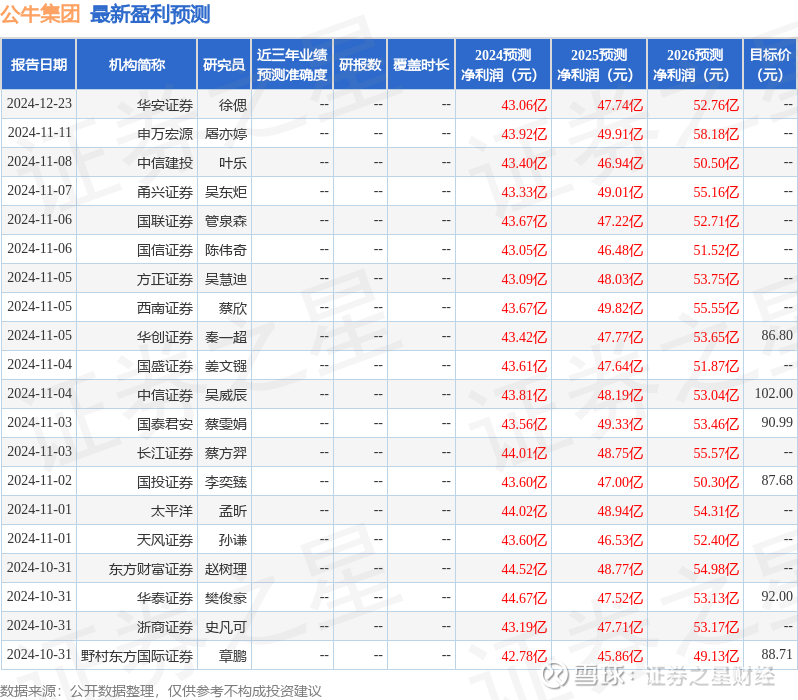Click analyst name 姜文镪

tap(225, 367)
